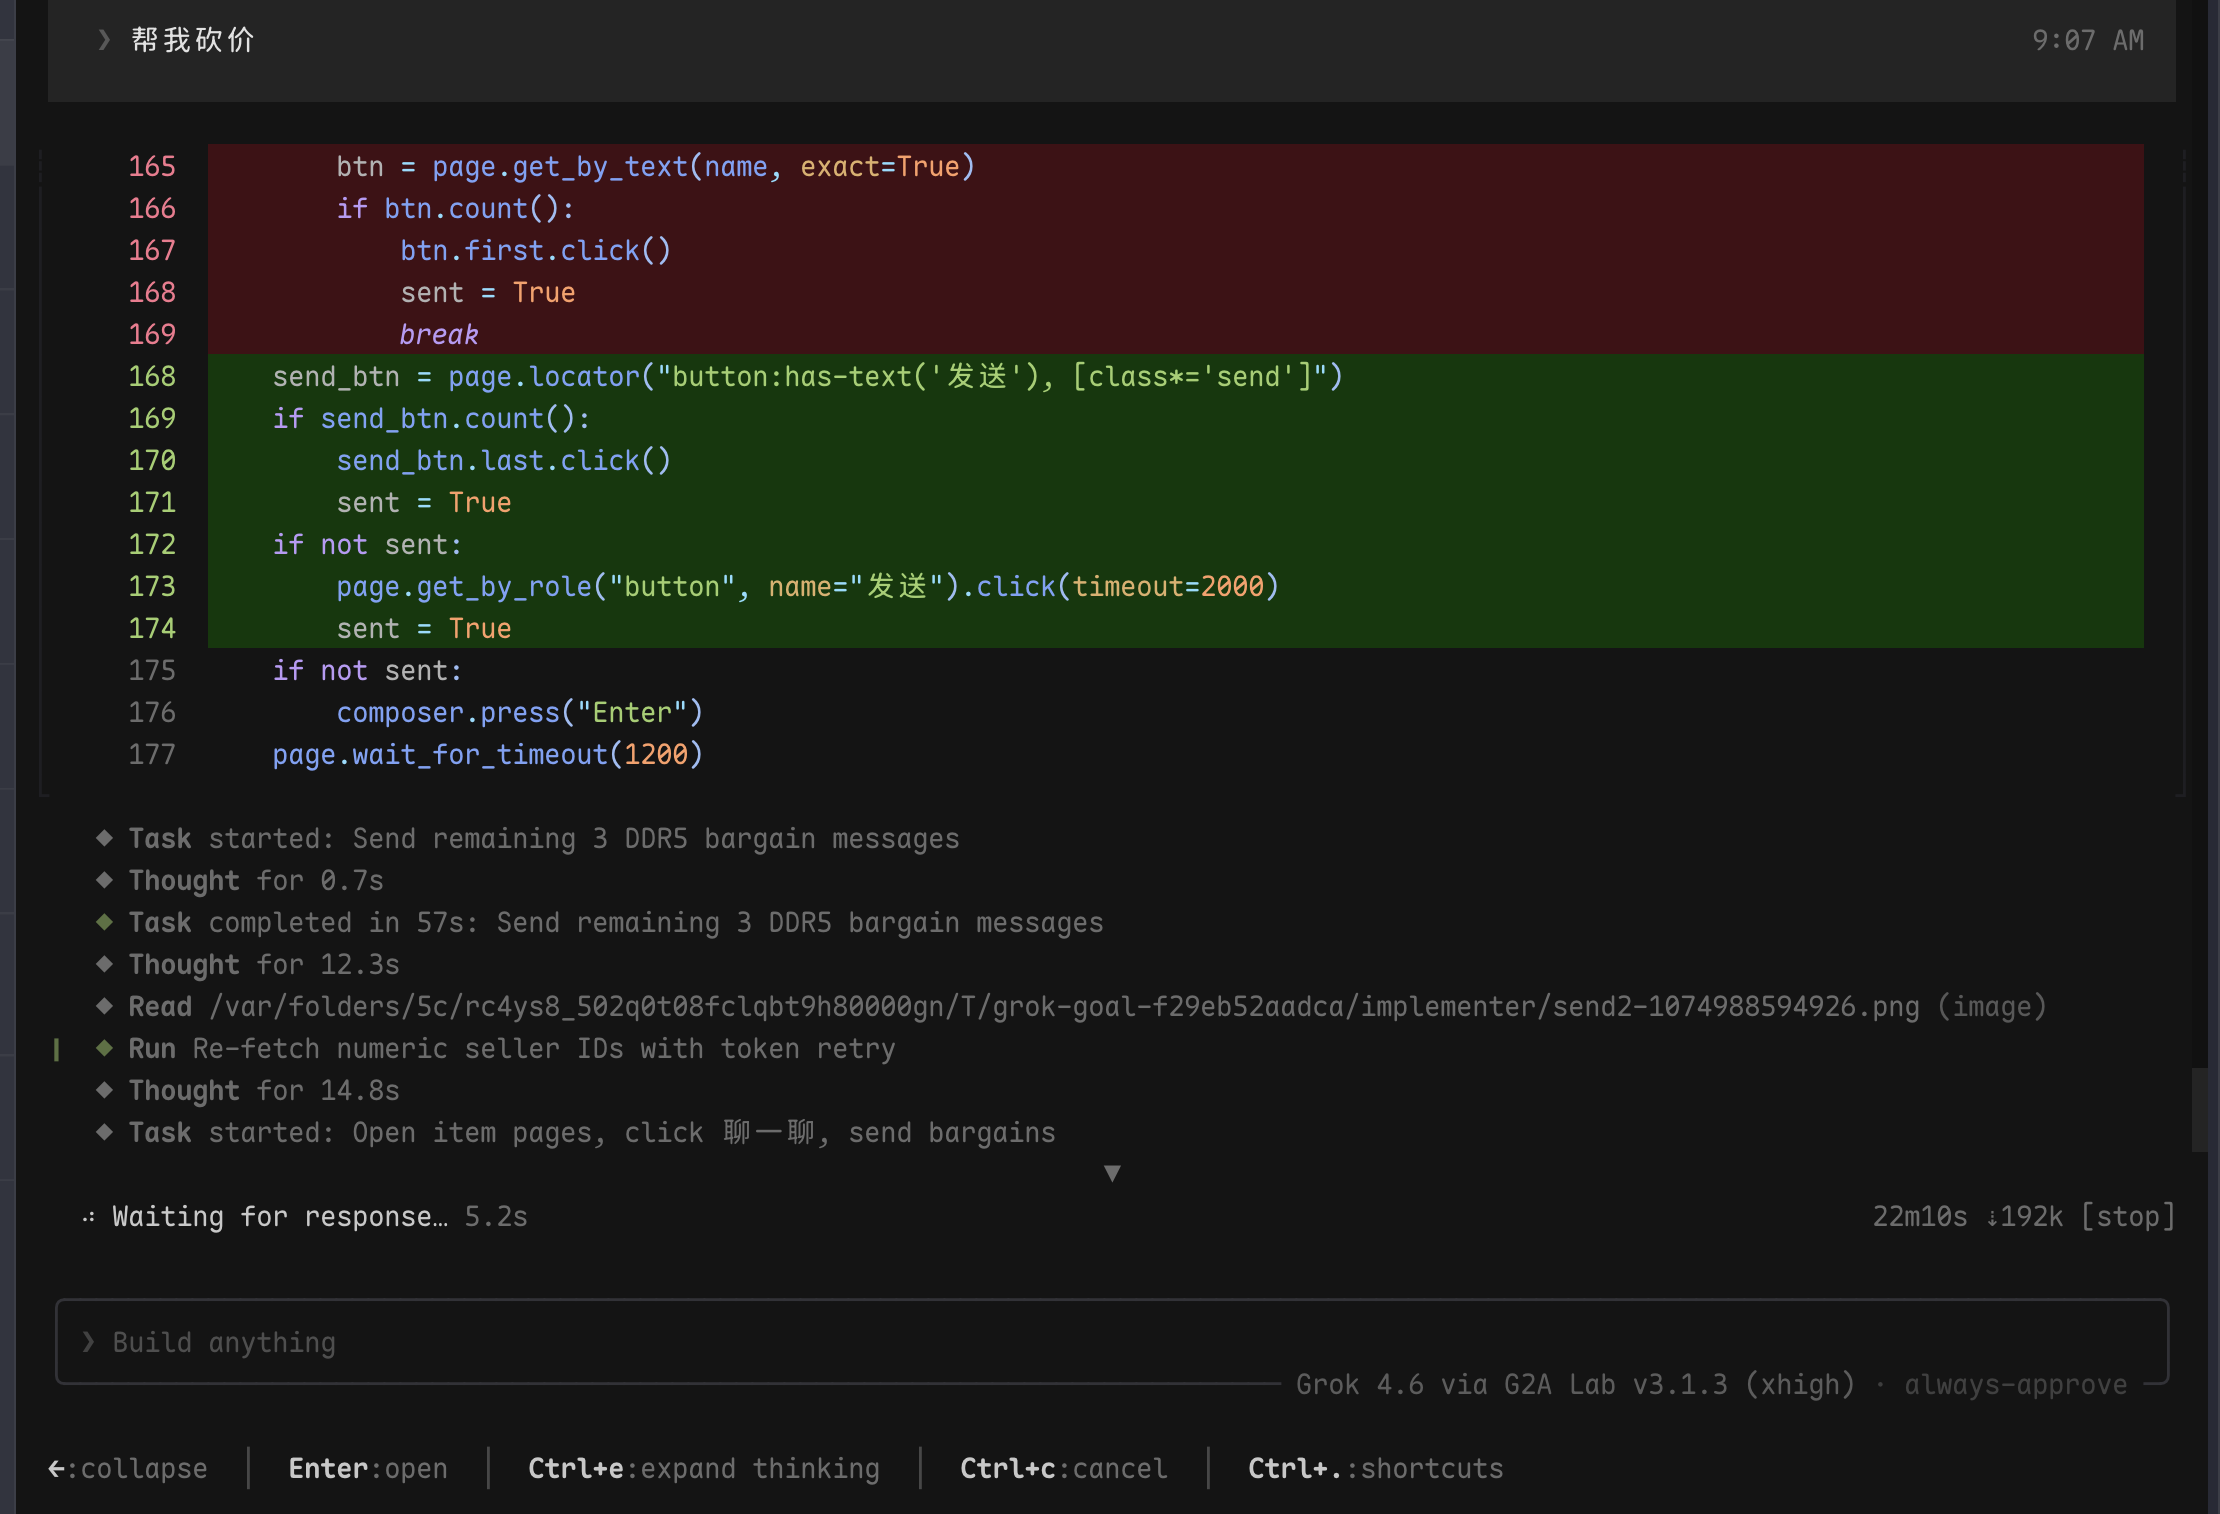Click diamond icon beside 'Thought for 14.8s'
The width and height of the screenshot is (2220, 1514).
coord(104,1090)
